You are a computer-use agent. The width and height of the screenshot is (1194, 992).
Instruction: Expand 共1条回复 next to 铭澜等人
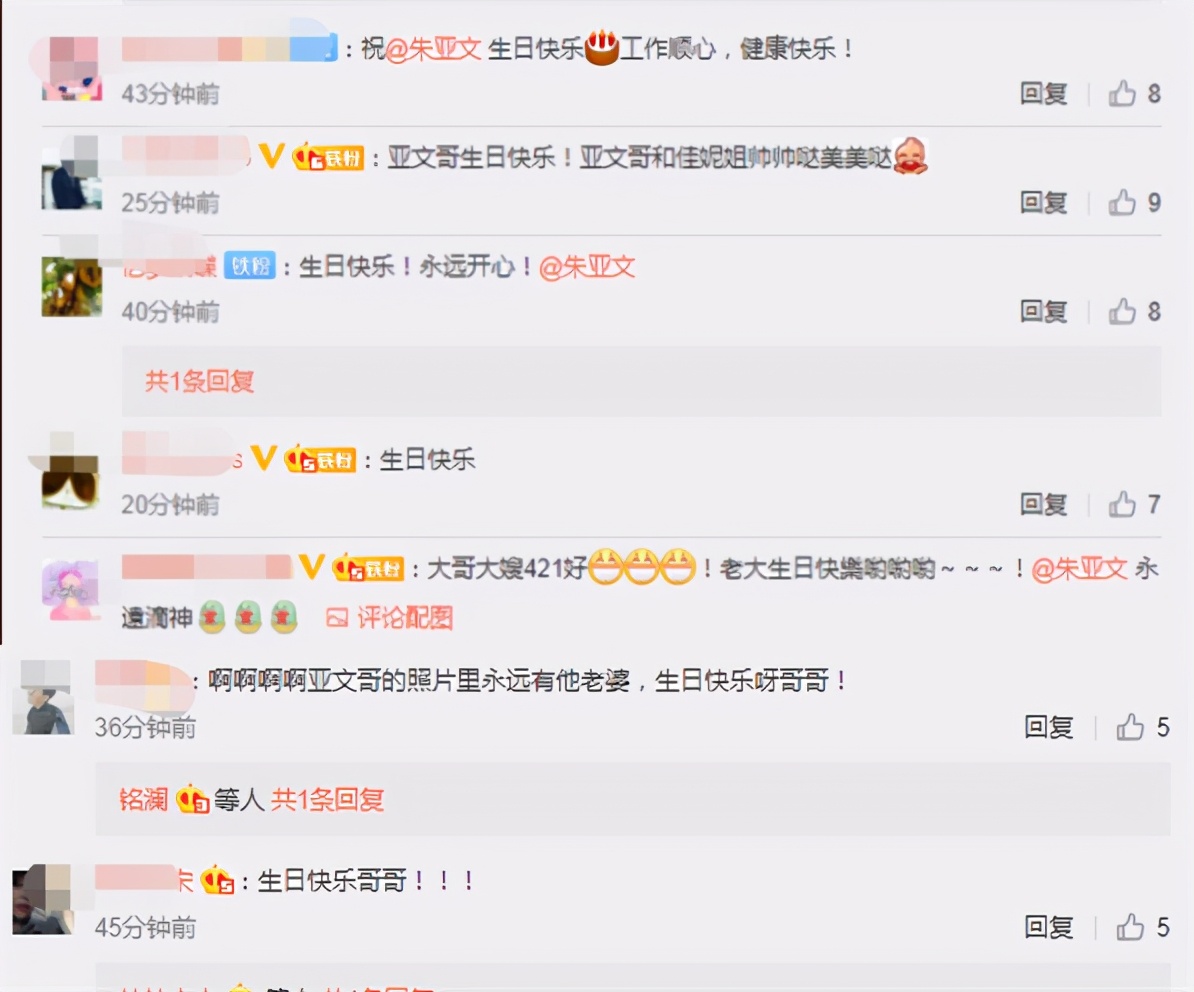point(327,799)
